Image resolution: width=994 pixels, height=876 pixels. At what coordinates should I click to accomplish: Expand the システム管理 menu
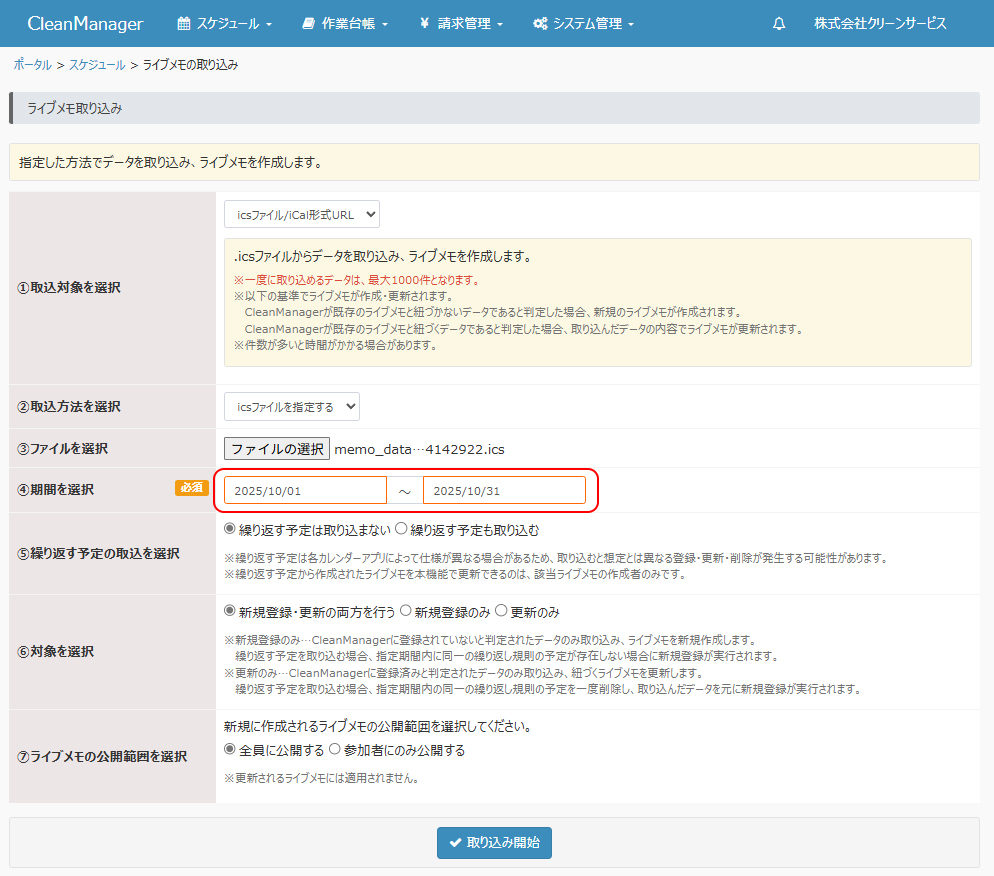click(583, 23)
